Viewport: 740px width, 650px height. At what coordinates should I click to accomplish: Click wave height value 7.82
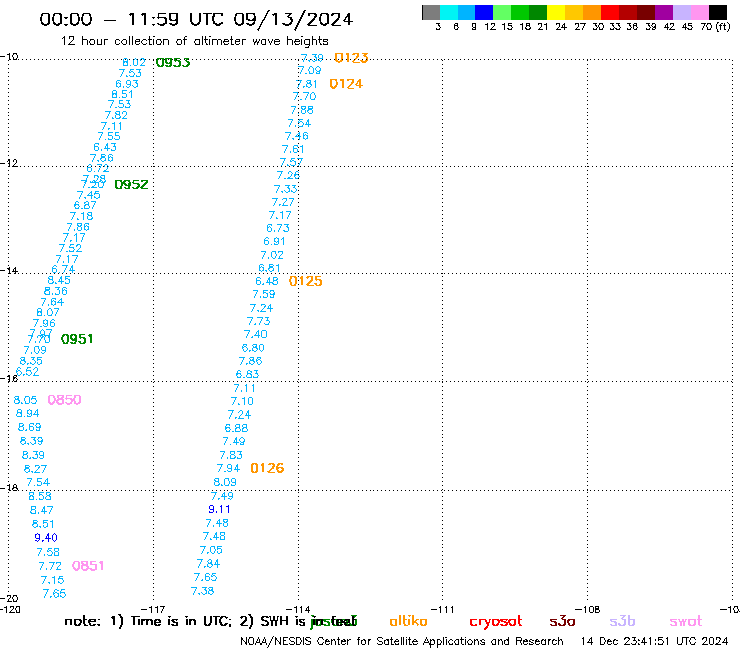click(116, 115)
